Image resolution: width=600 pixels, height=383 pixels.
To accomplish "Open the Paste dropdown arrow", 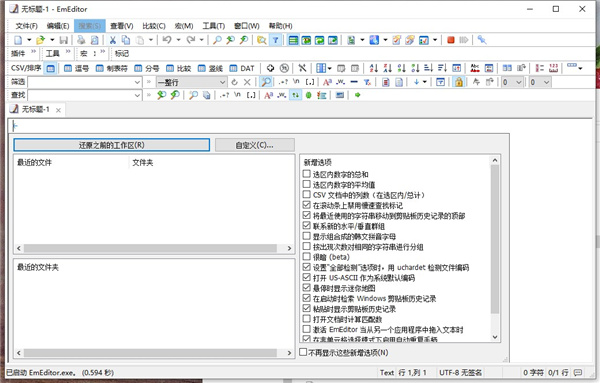I will (151, 40).
